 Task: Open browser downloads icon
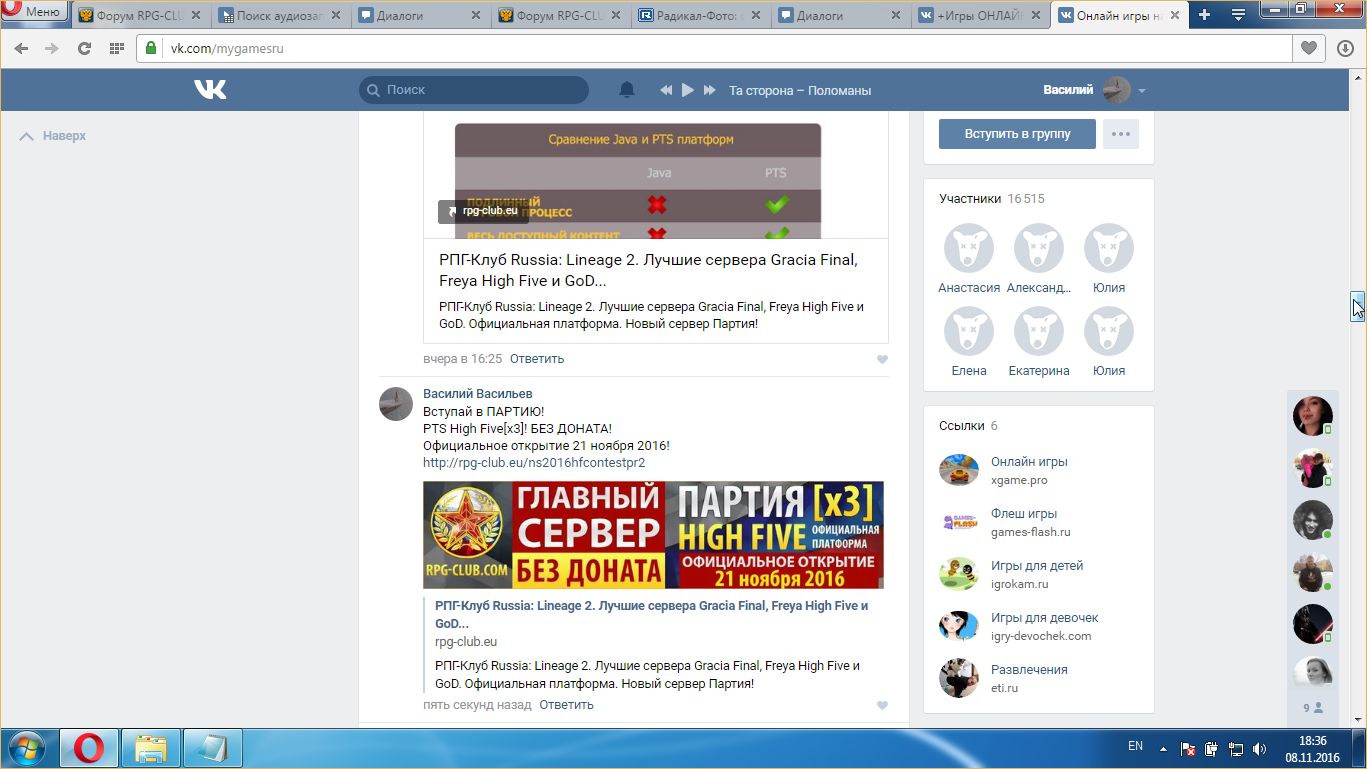(1345, 48)
